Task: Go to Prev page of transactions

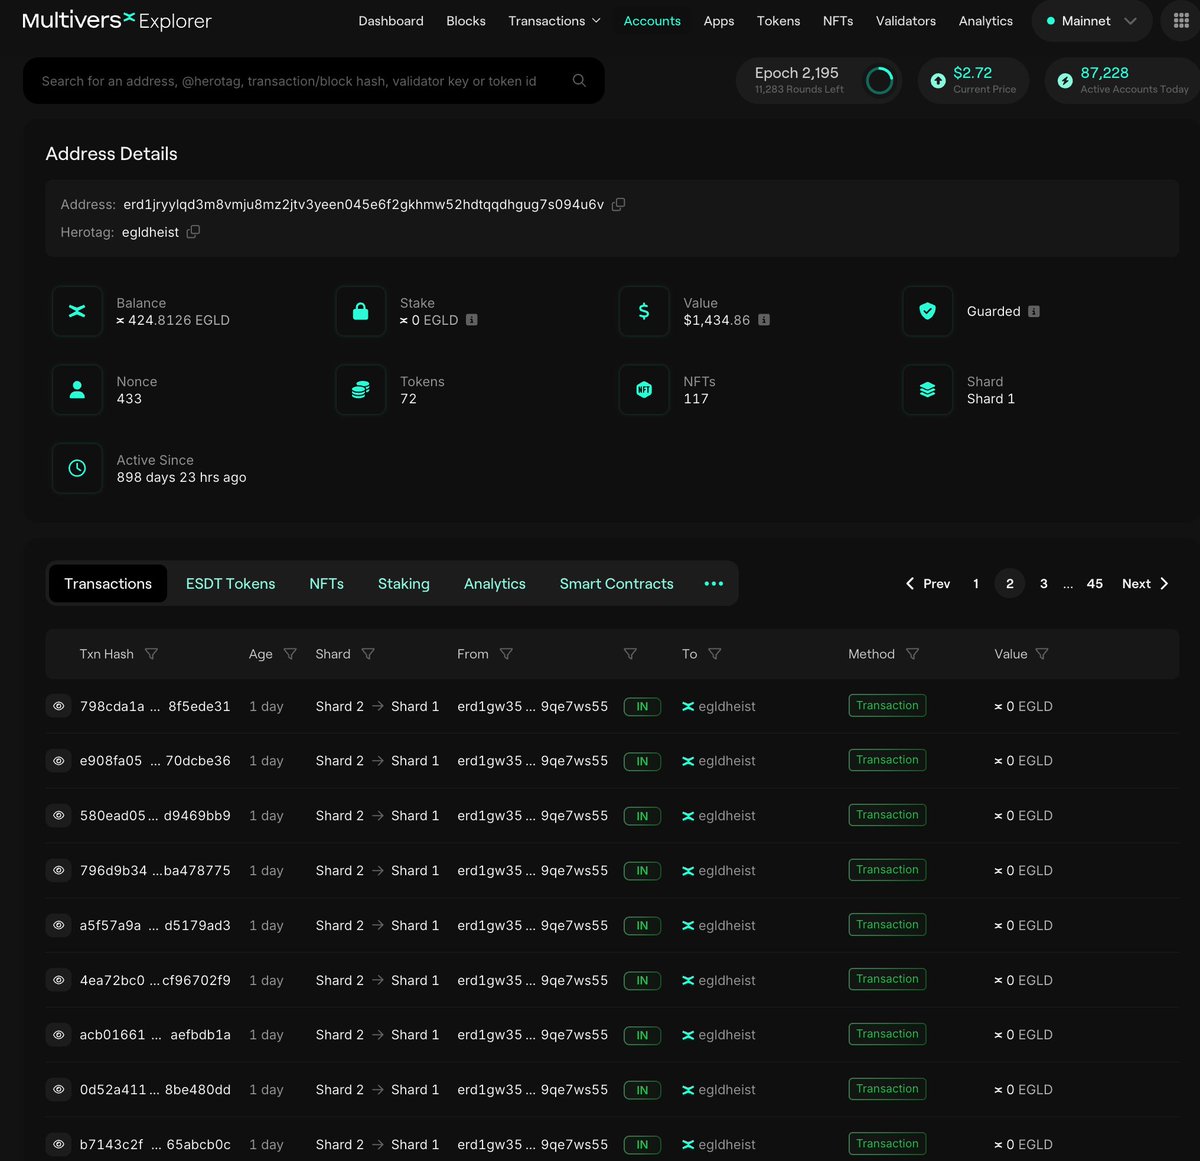Action: tap(928, 584)
